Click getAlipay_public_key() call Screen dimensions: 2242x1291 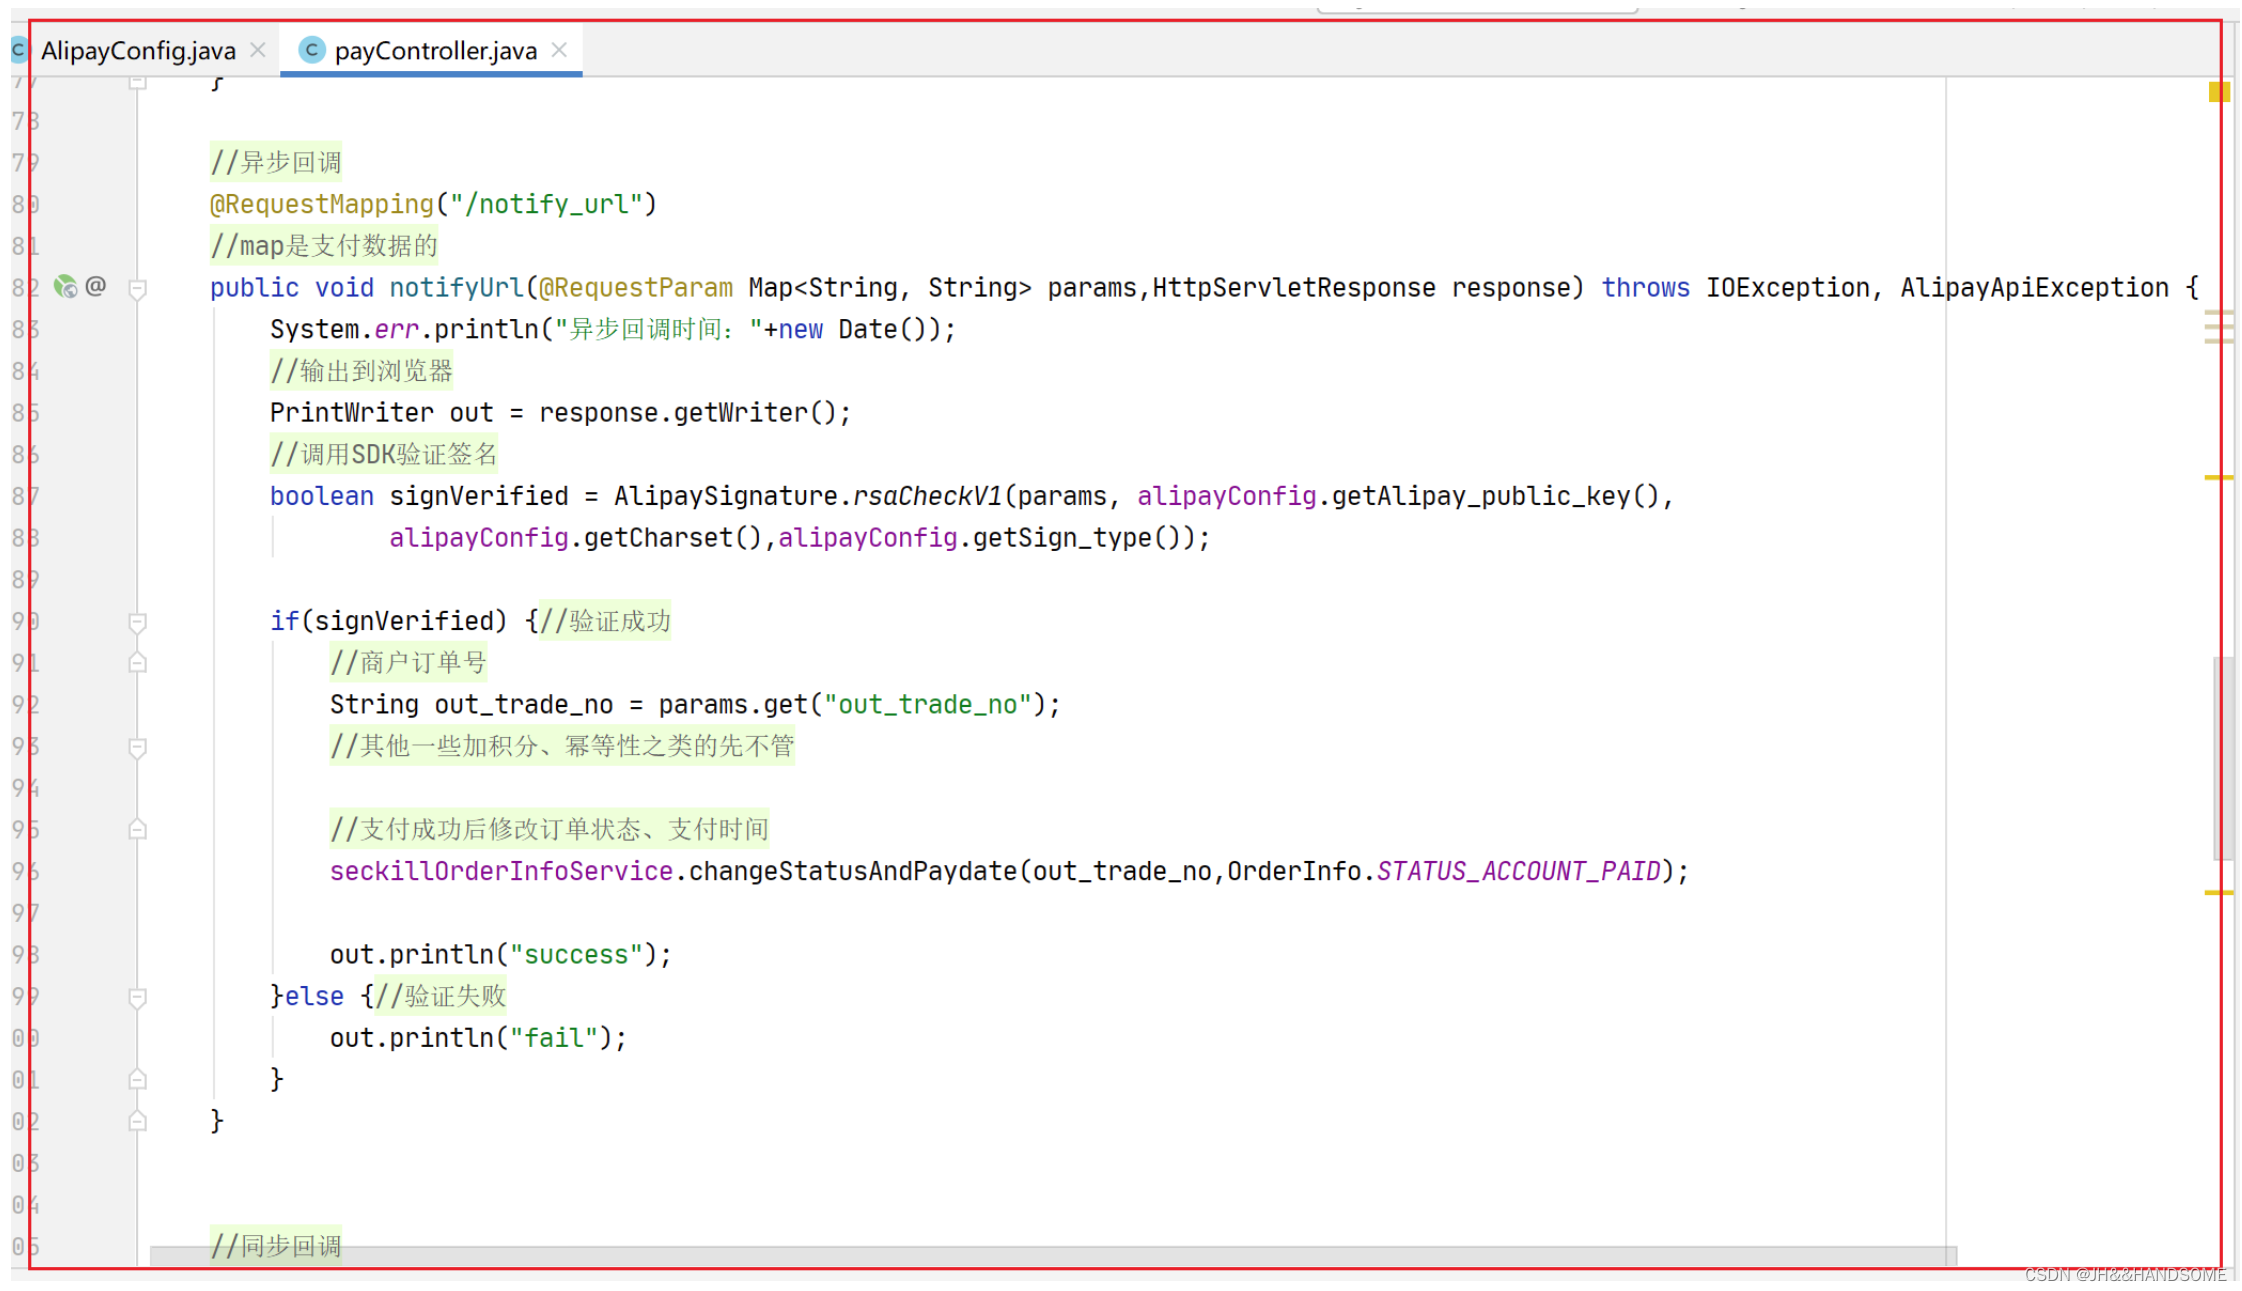[x=1495, y=496]
